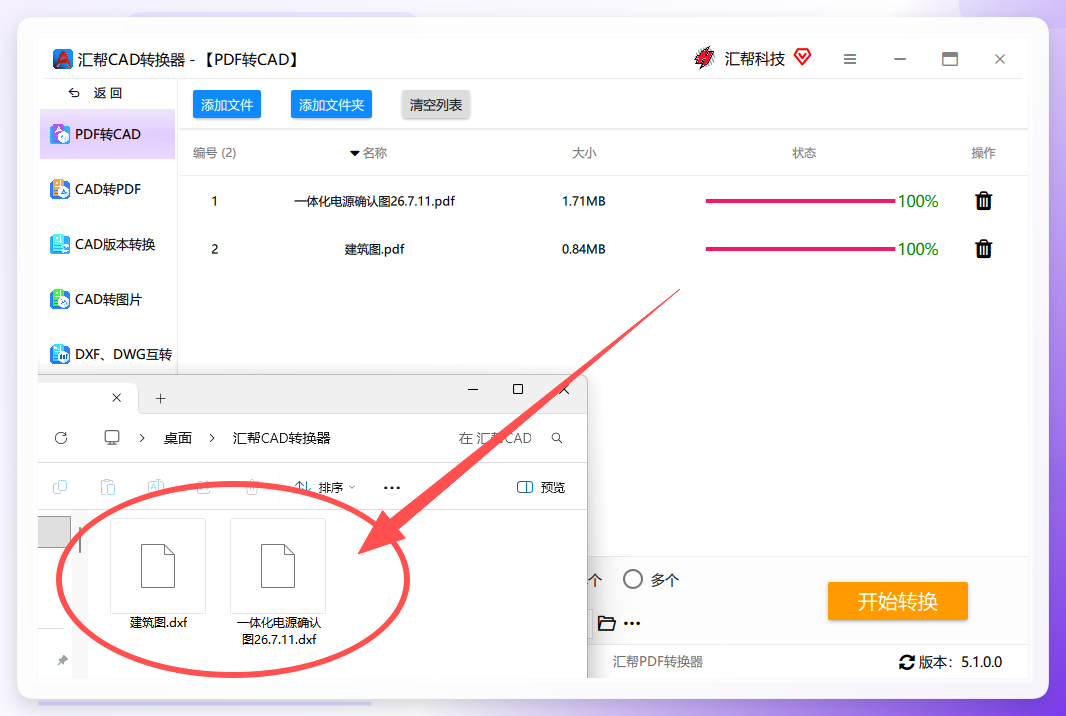Click the 大小 column header
1066x716 pixels.
coord(584,153)
